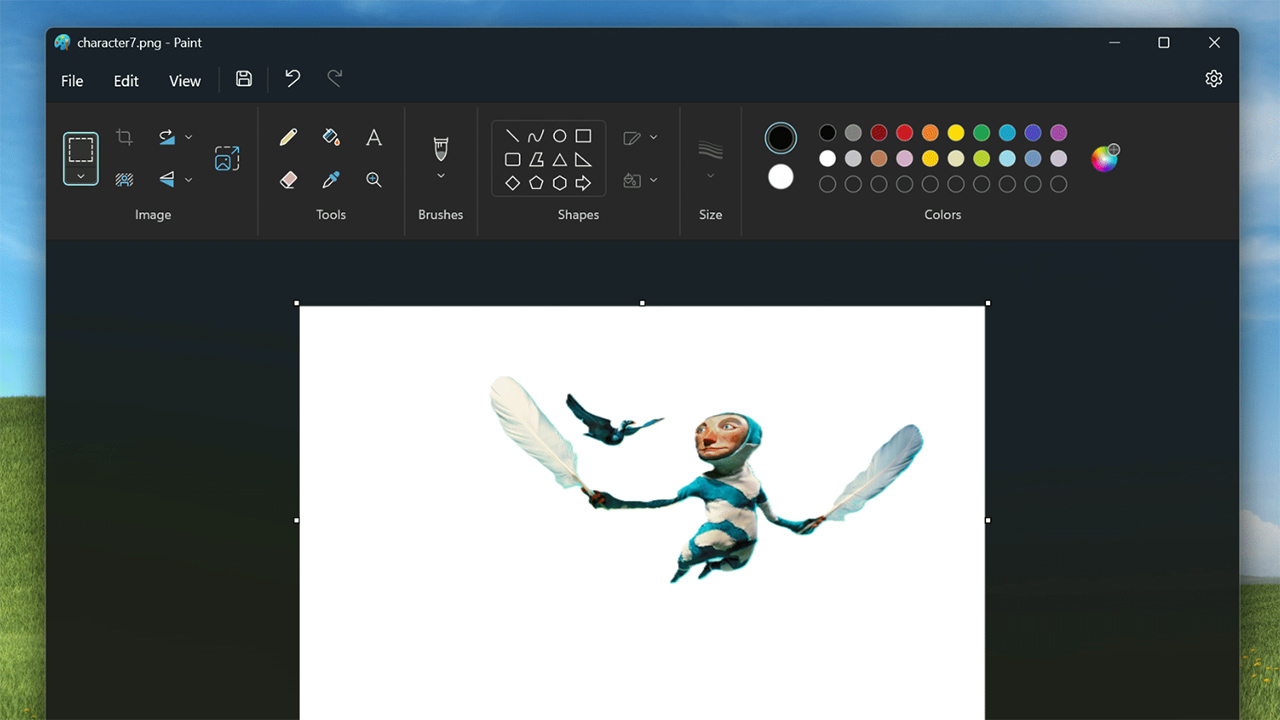Expand the Flip options chevron
1280x720 pixels.
tap(189, 180)
